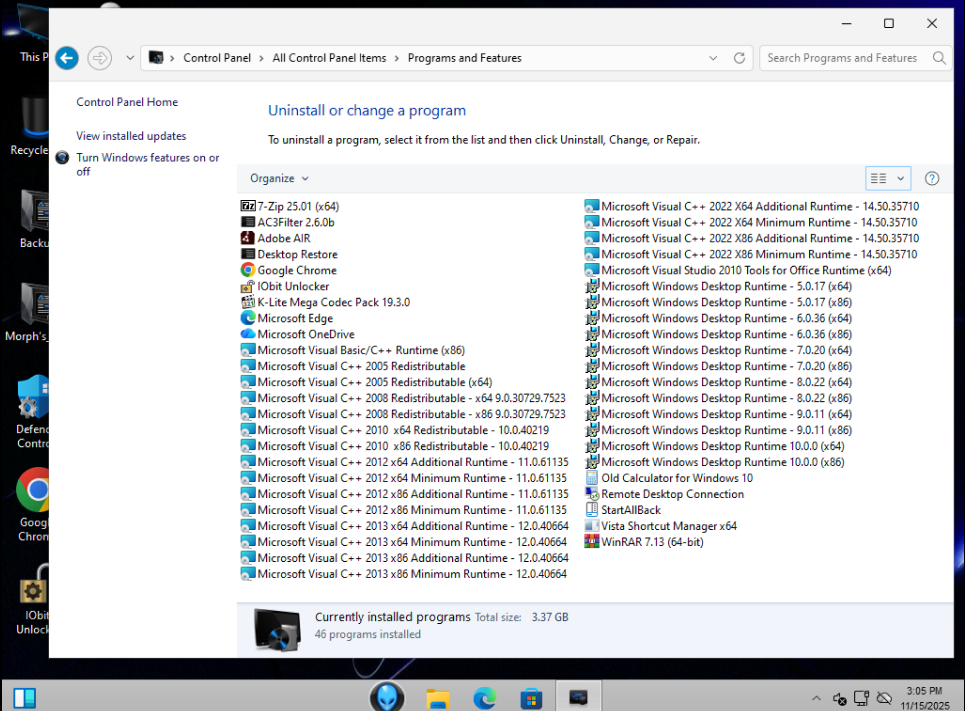Screen dimensions: 965x711
Task: Open Microsoft Store from the taskbar
Action: point(531,698)
